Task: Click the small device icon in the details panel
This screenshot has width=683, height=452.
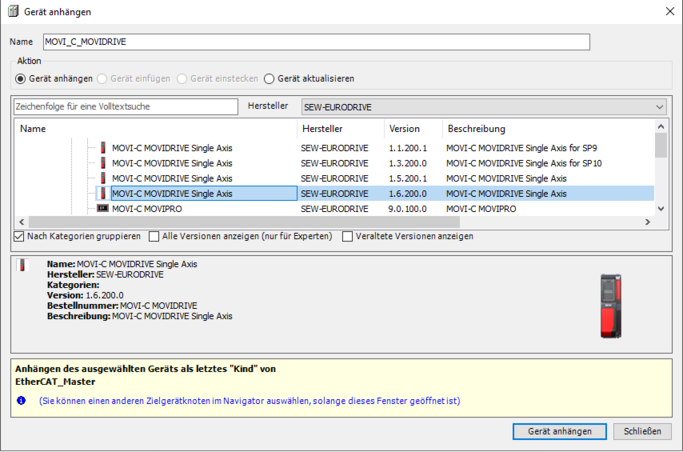Action: [x=23, y=266]
